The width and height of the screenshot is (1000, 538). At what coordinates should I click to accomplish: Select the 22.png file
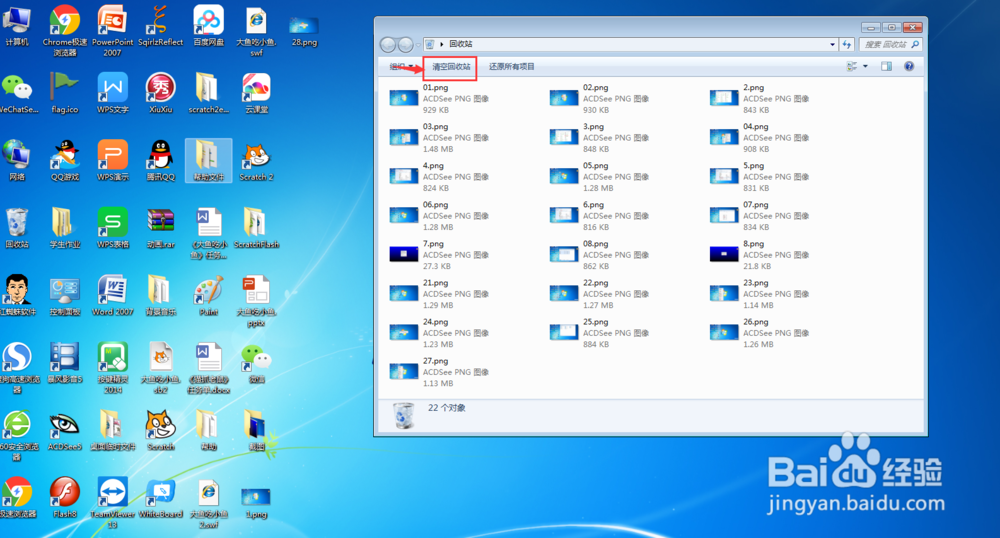[600, 294]
